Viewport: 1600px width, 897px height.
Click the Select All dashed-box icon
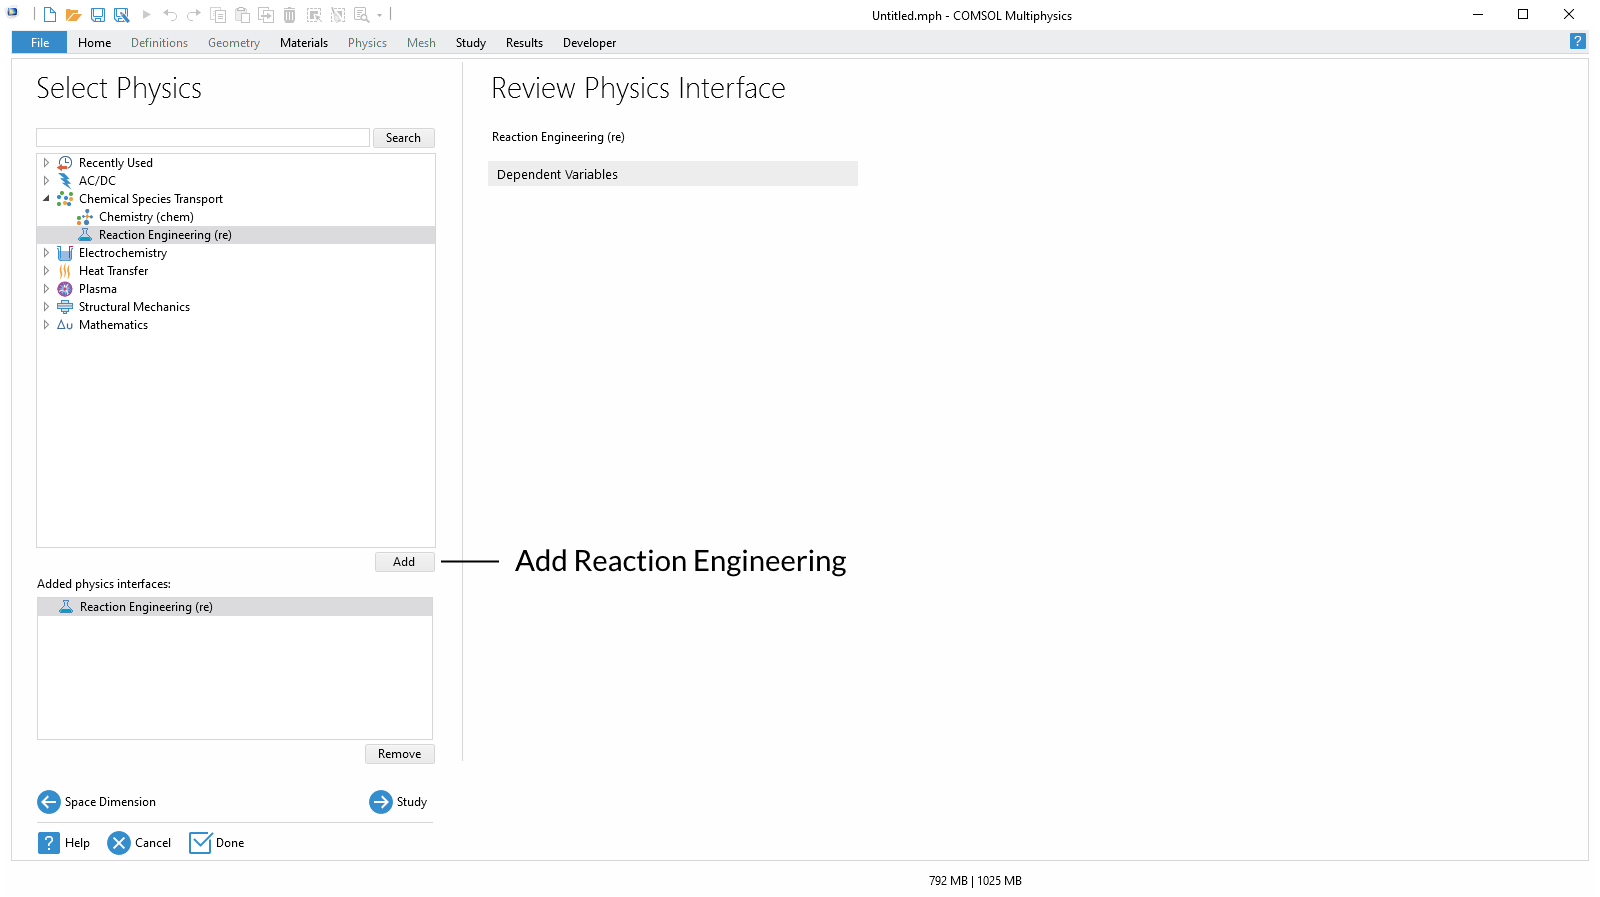314,15
